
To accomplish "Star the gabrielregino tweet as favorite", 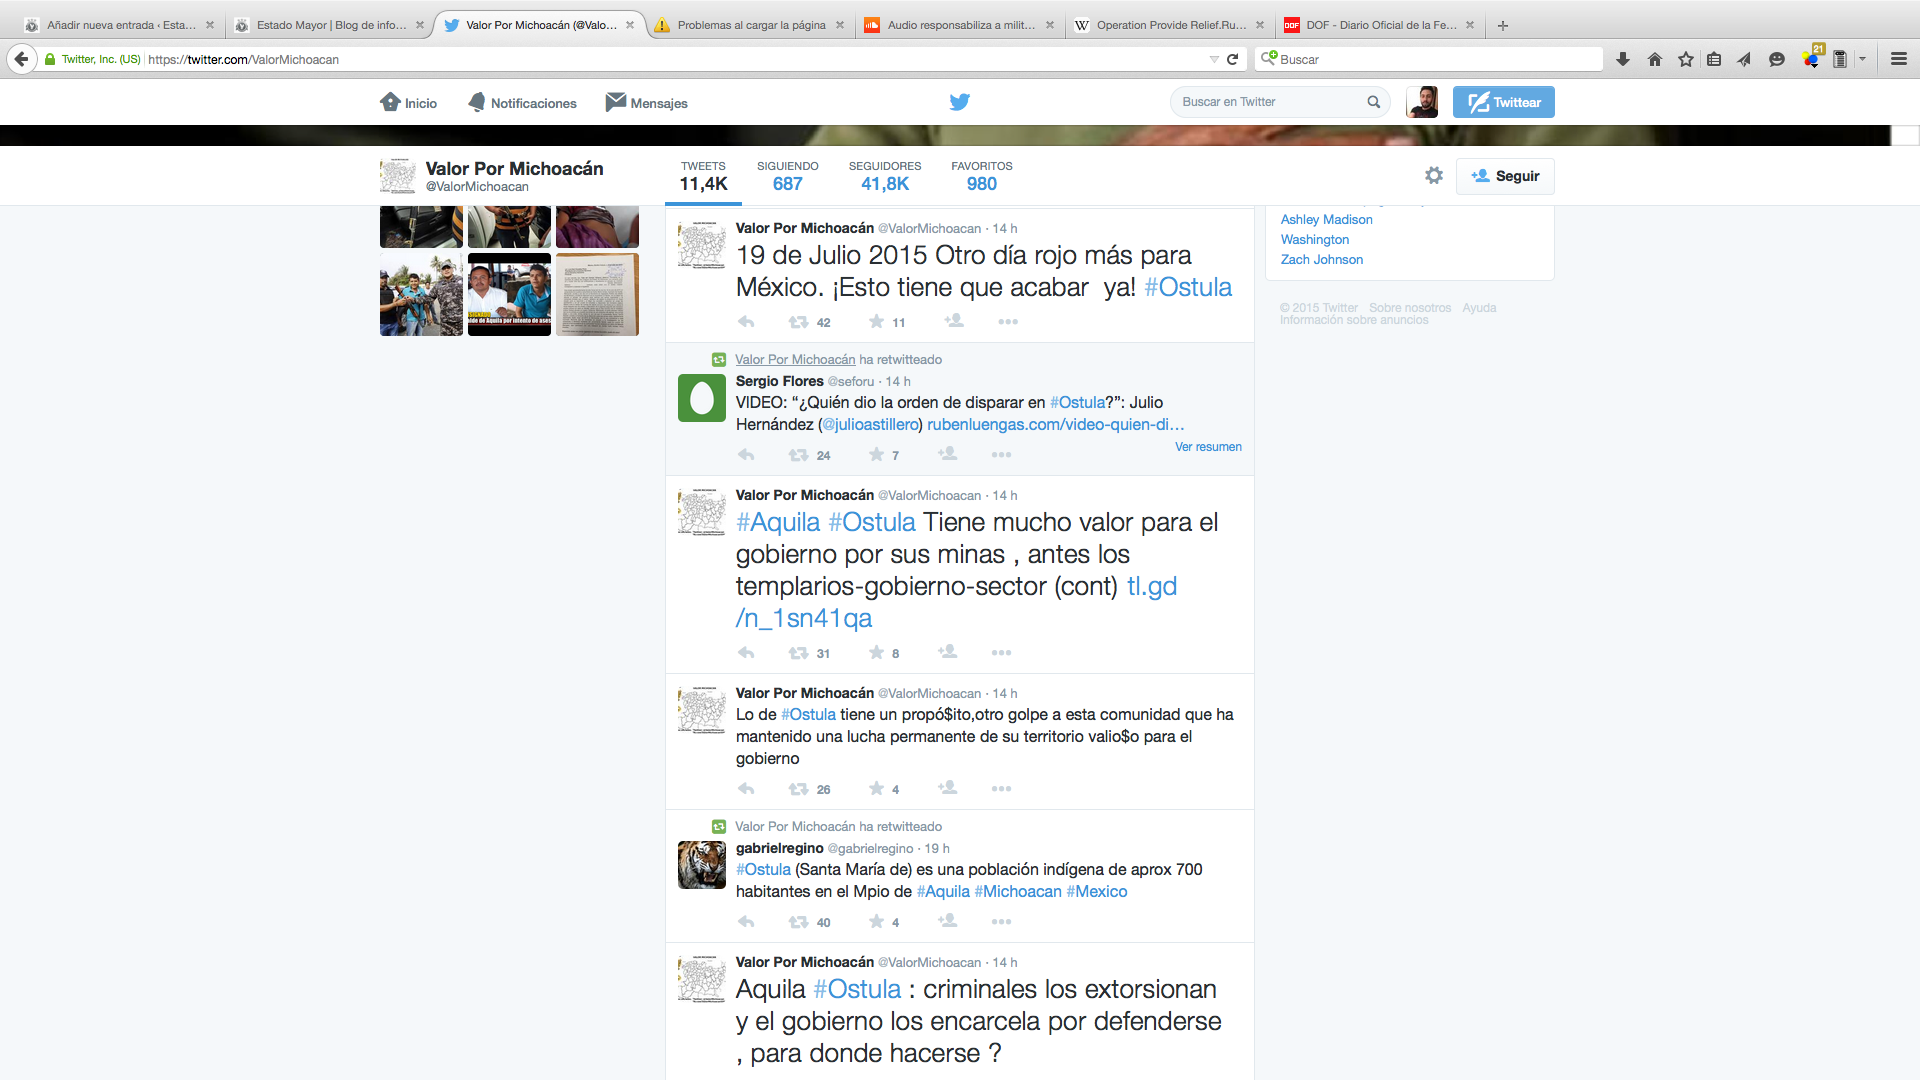I will click(x=876, y=922).
